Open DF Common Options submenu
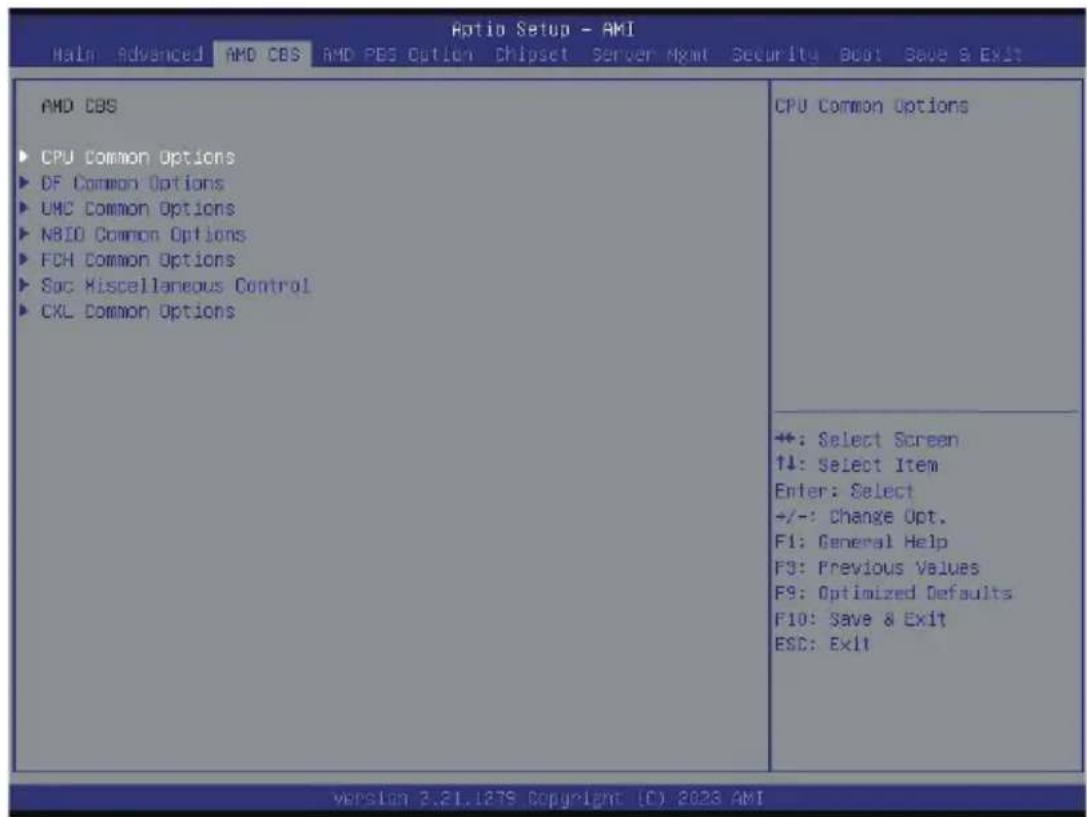1087x817 pixels. [132, 183]
